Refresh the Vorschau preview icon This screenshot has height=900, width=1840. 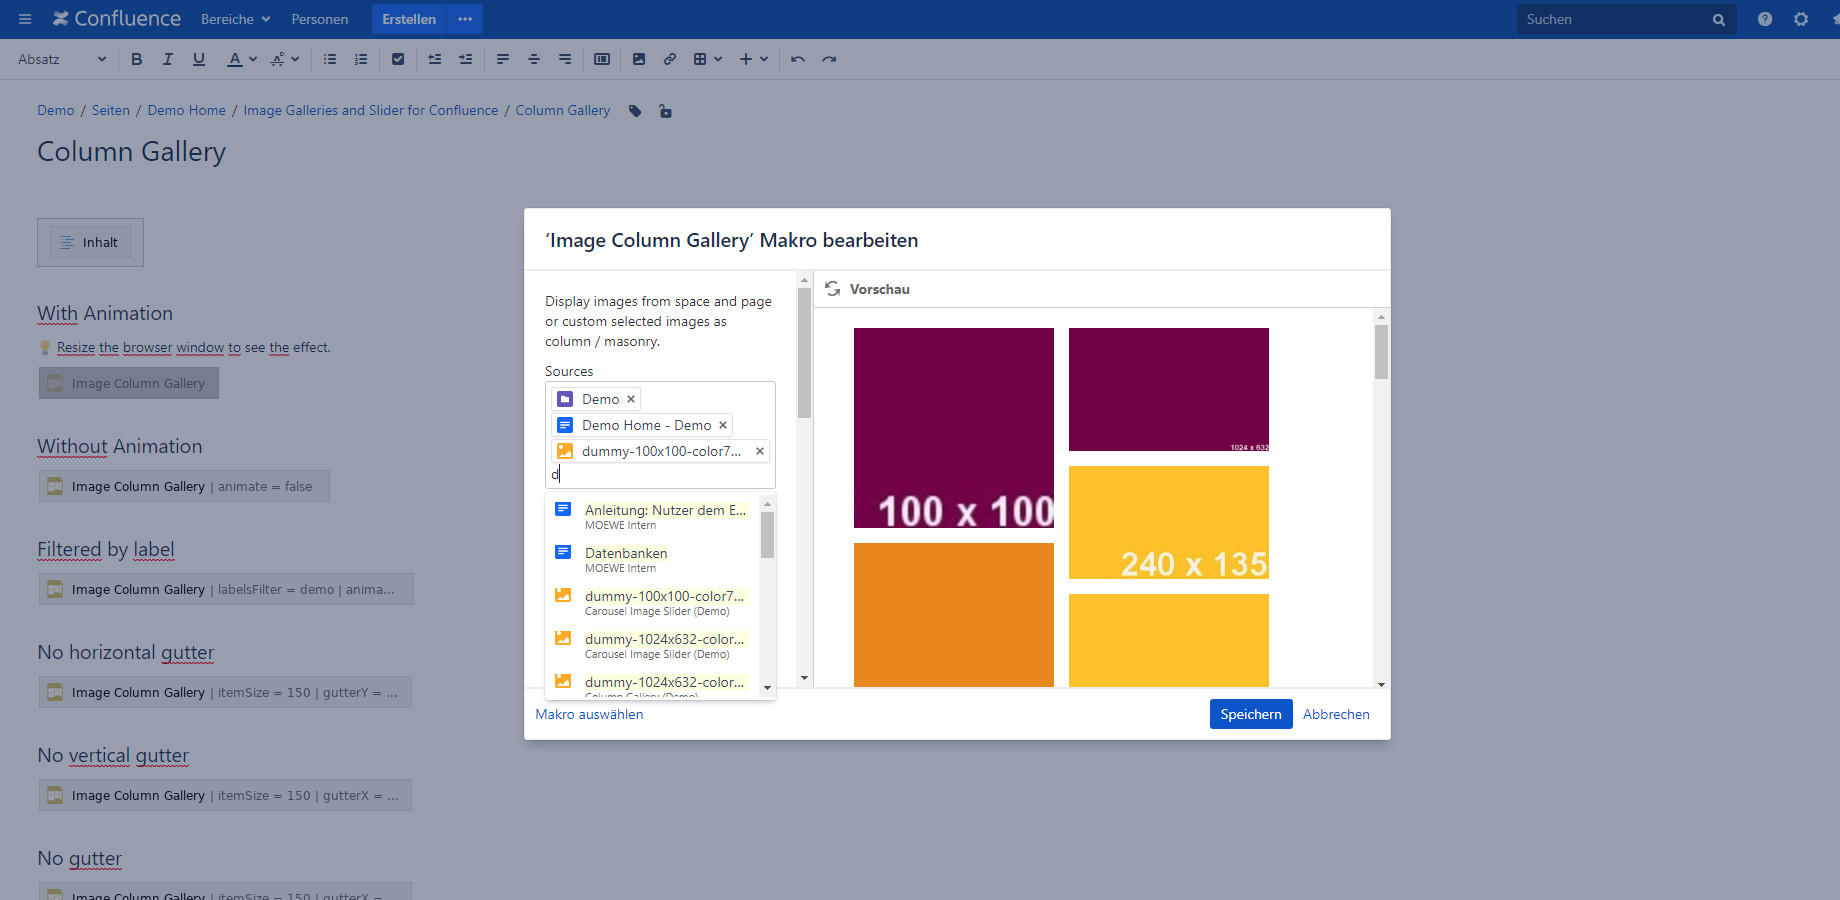[832, 289]
